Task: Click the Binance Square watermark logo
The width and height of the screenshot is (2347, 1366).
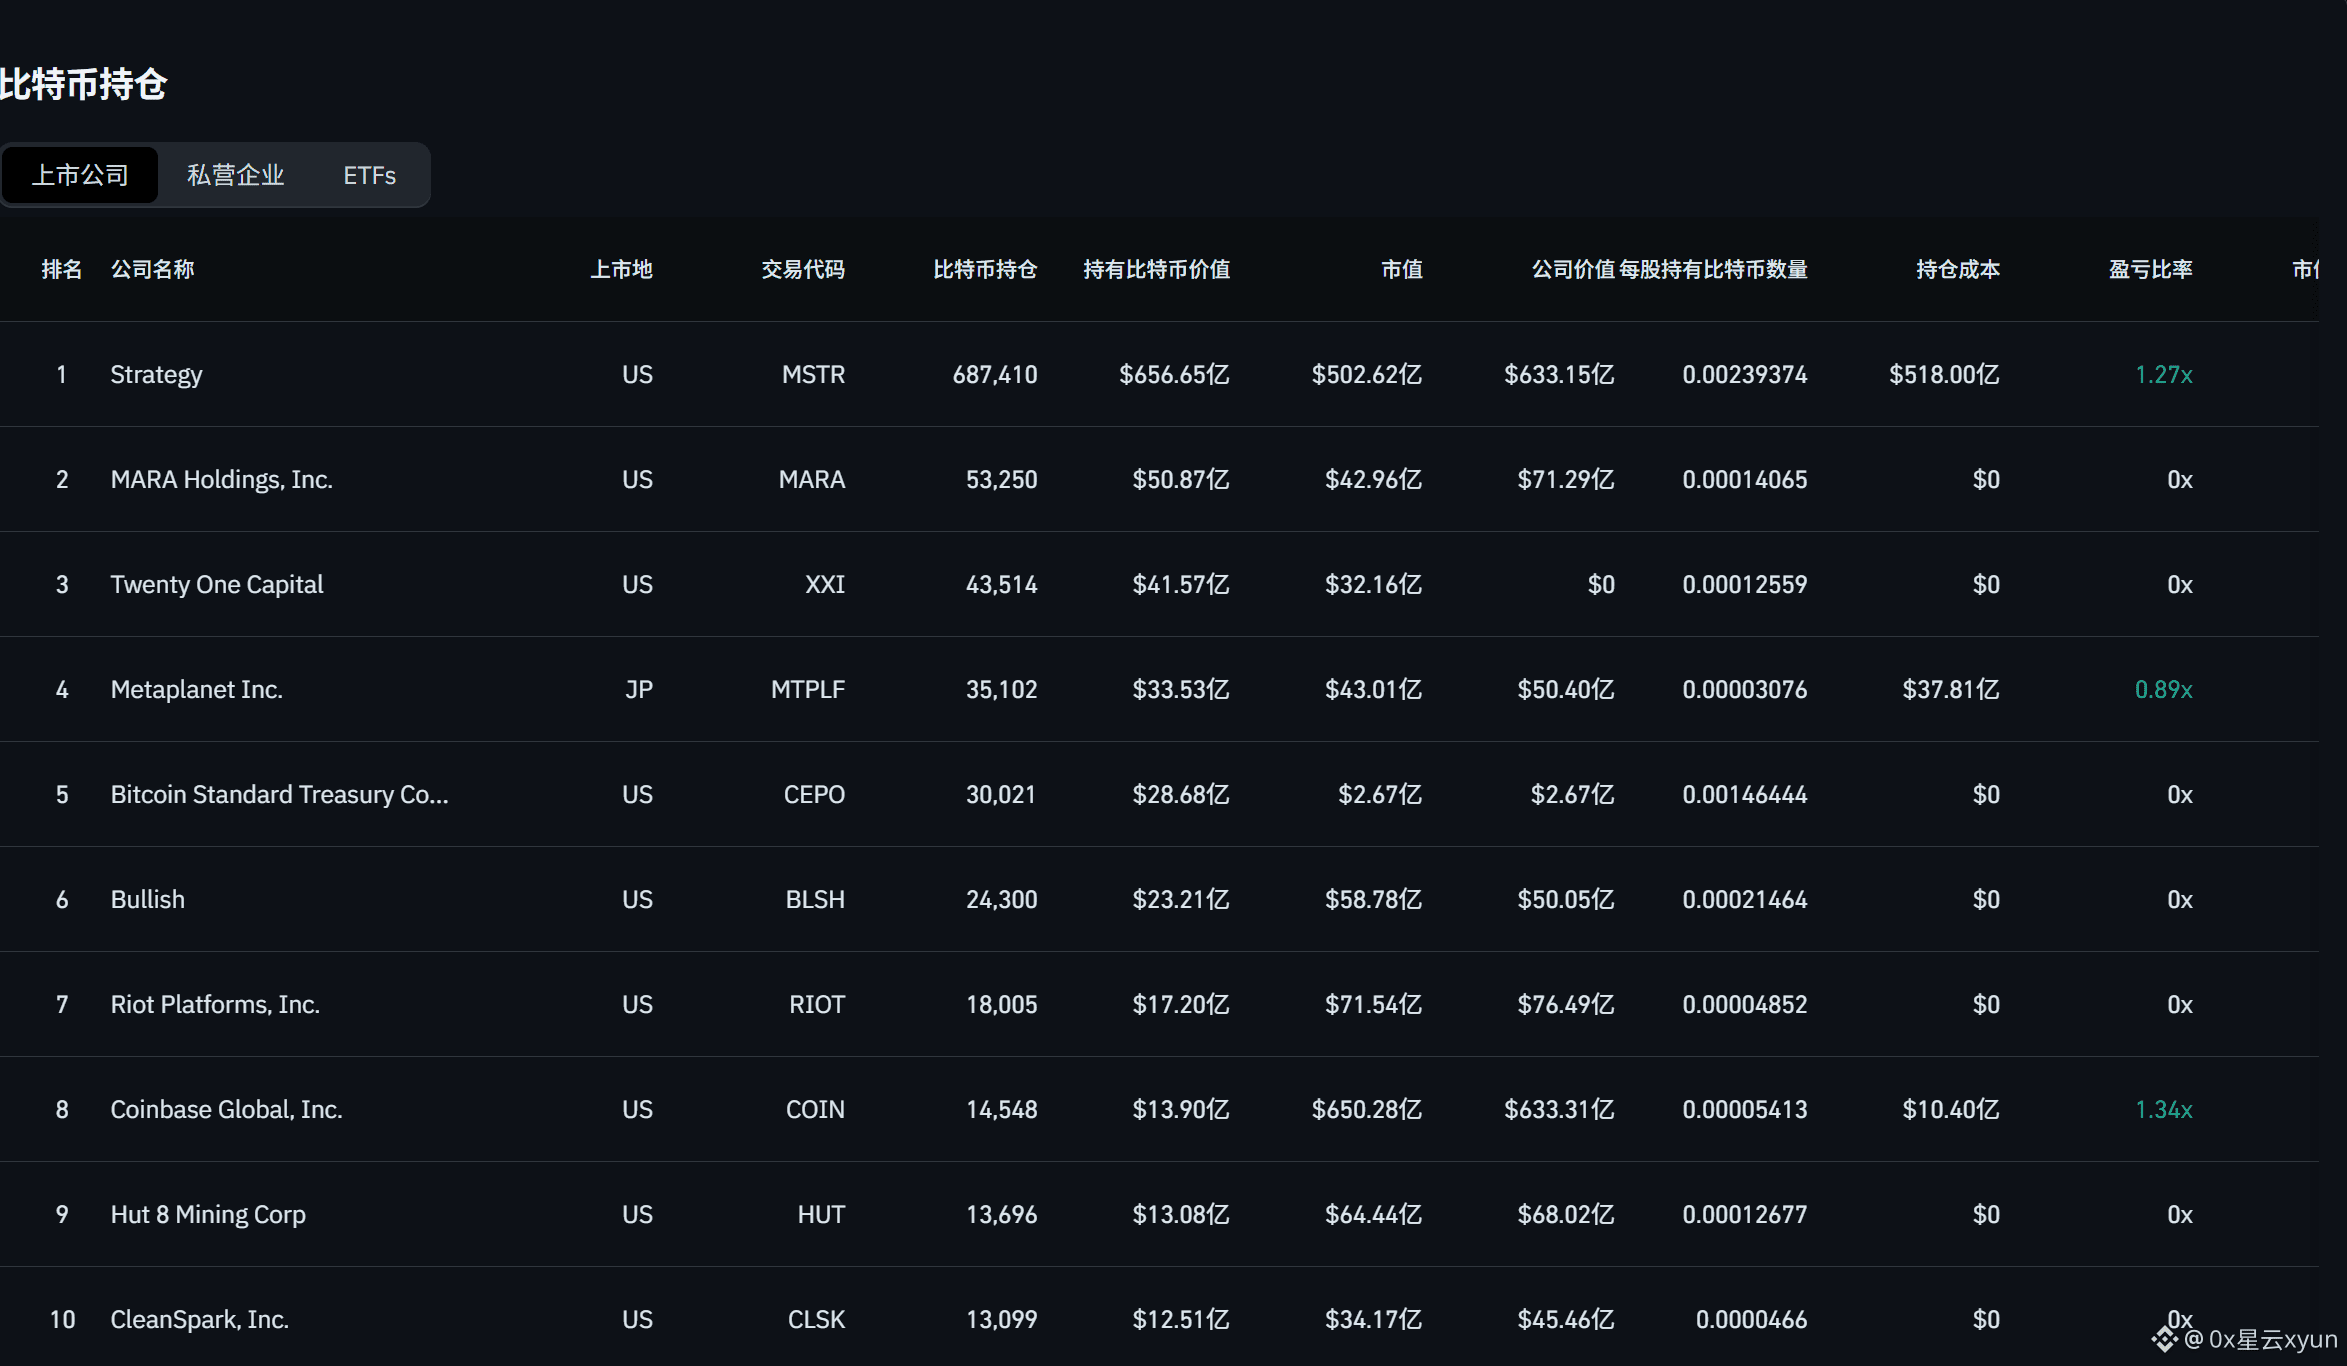Action: pyautogui.click(x=2164, y=1339)
